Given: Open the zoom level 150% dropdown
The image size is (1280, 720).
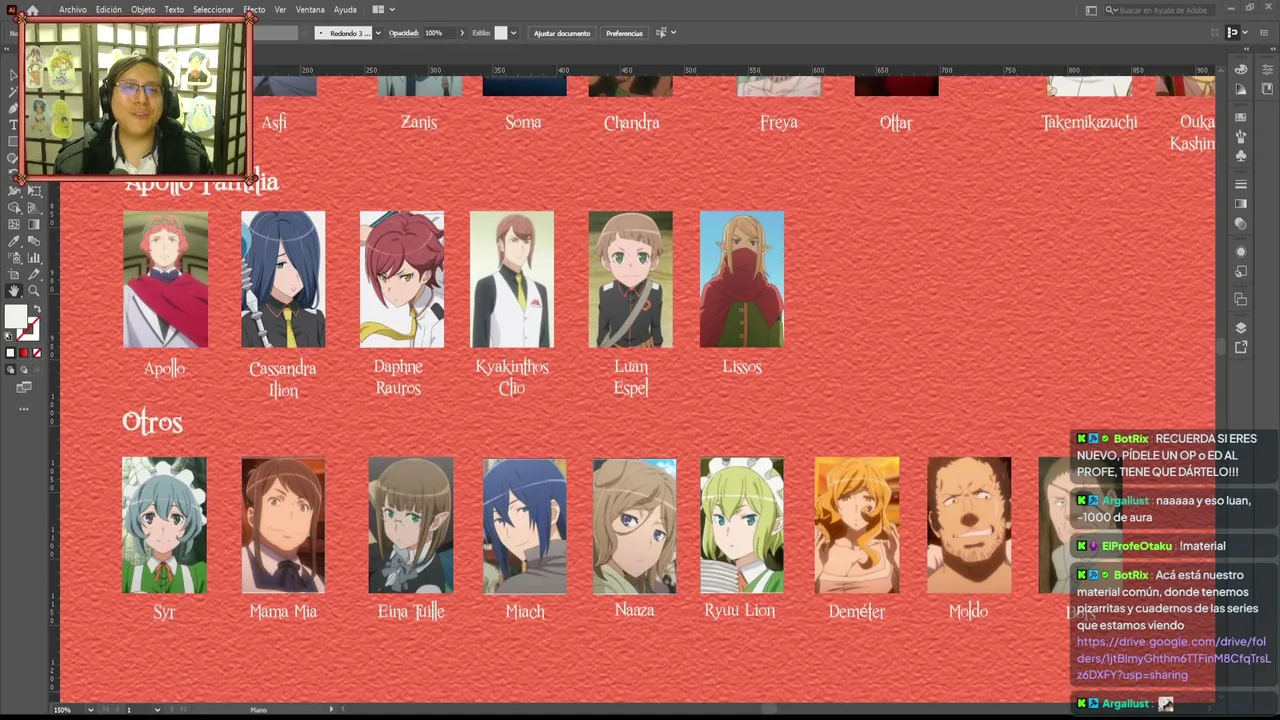Looking at the screenshot, I should (91, 710).
